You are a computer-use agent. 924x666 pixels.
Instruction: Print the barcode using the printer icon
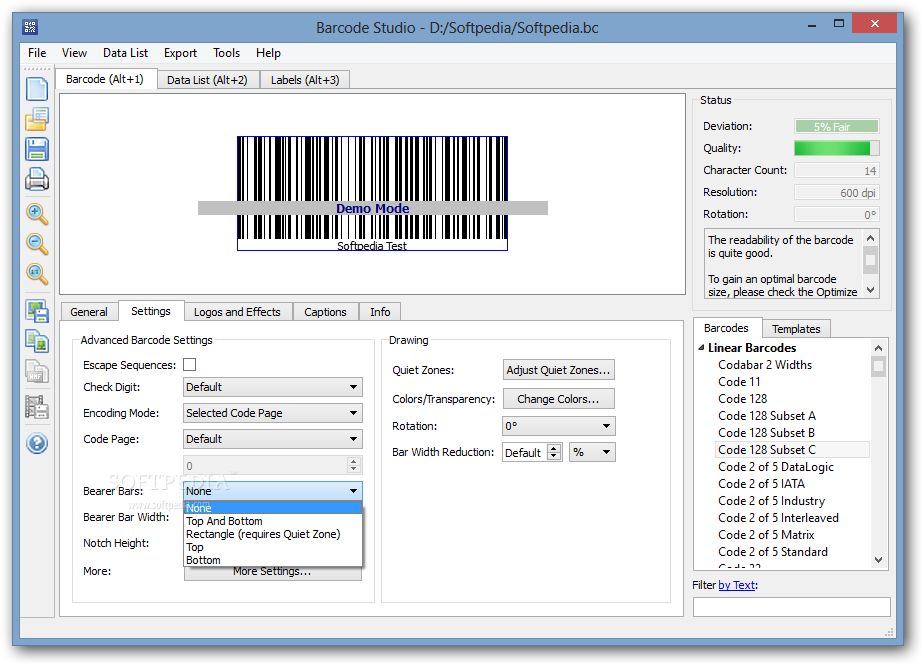click(x=37, y=179)
